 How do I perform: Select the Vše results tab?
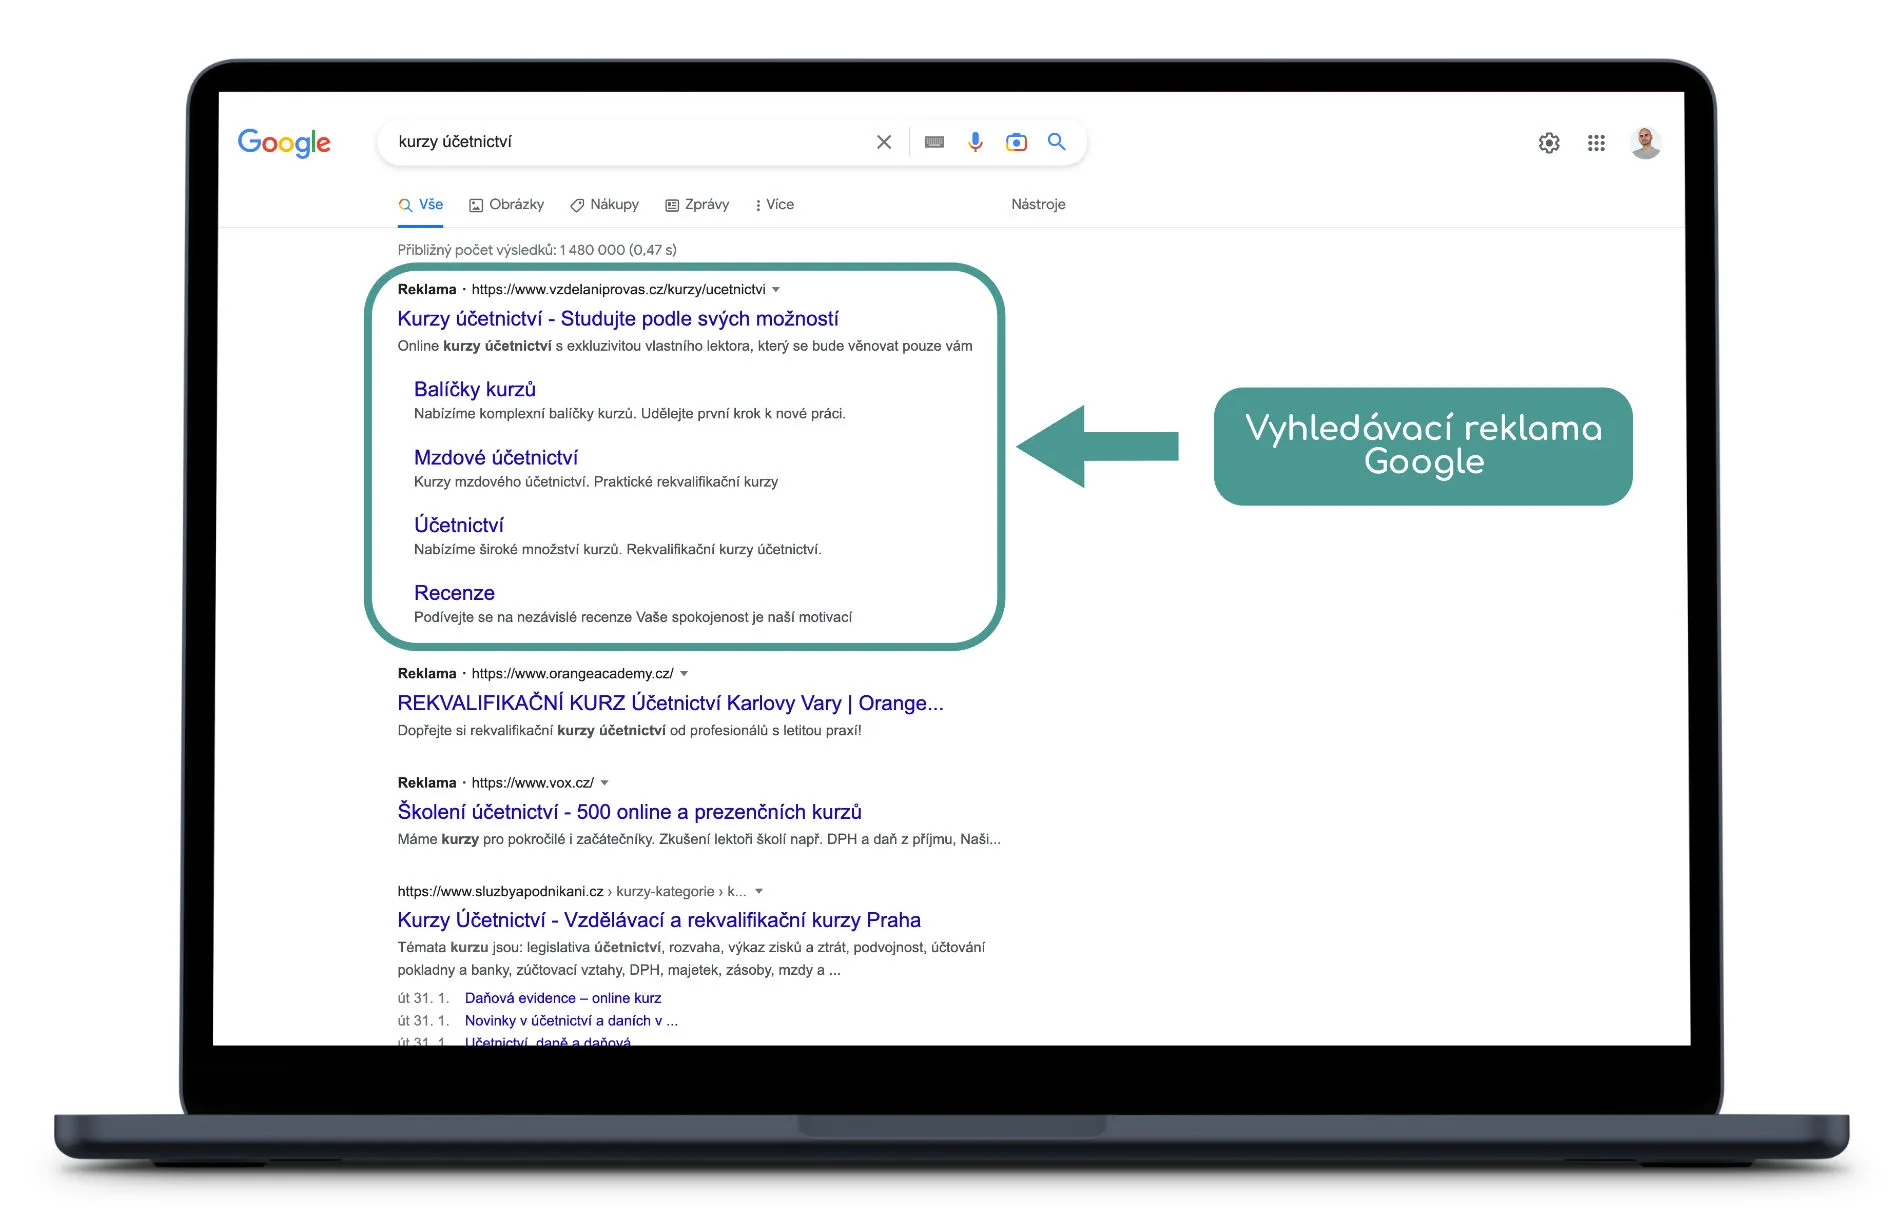coord(421,204)
